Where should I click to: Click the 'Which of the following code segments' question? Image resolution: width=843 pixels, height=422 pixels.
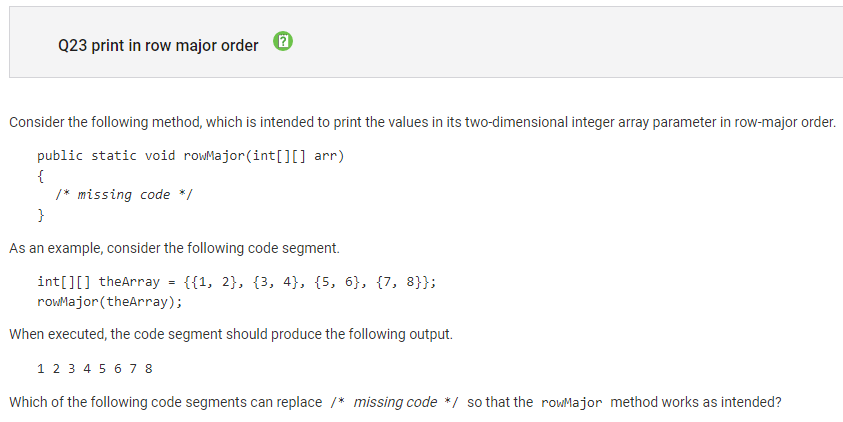(395, 402)
